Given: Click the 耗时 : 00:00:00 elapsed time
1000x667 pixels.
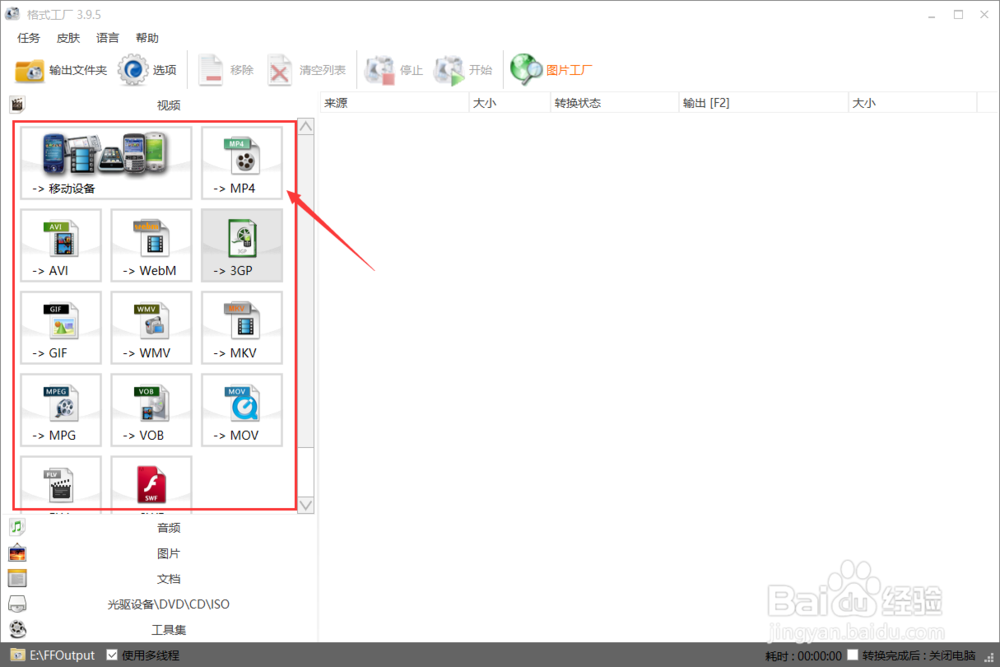Looking at the screenshot, I should [x=803, y=656].
